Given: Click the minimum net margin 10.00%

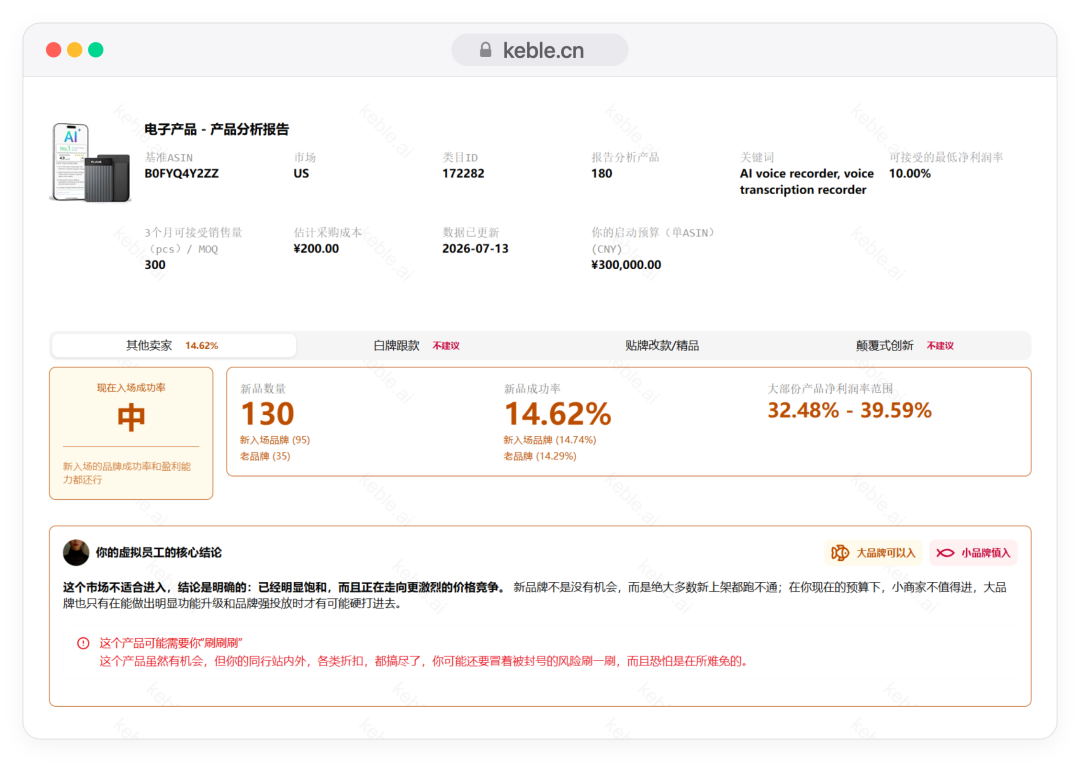Looking at the screenshot, I should [909, 174].
